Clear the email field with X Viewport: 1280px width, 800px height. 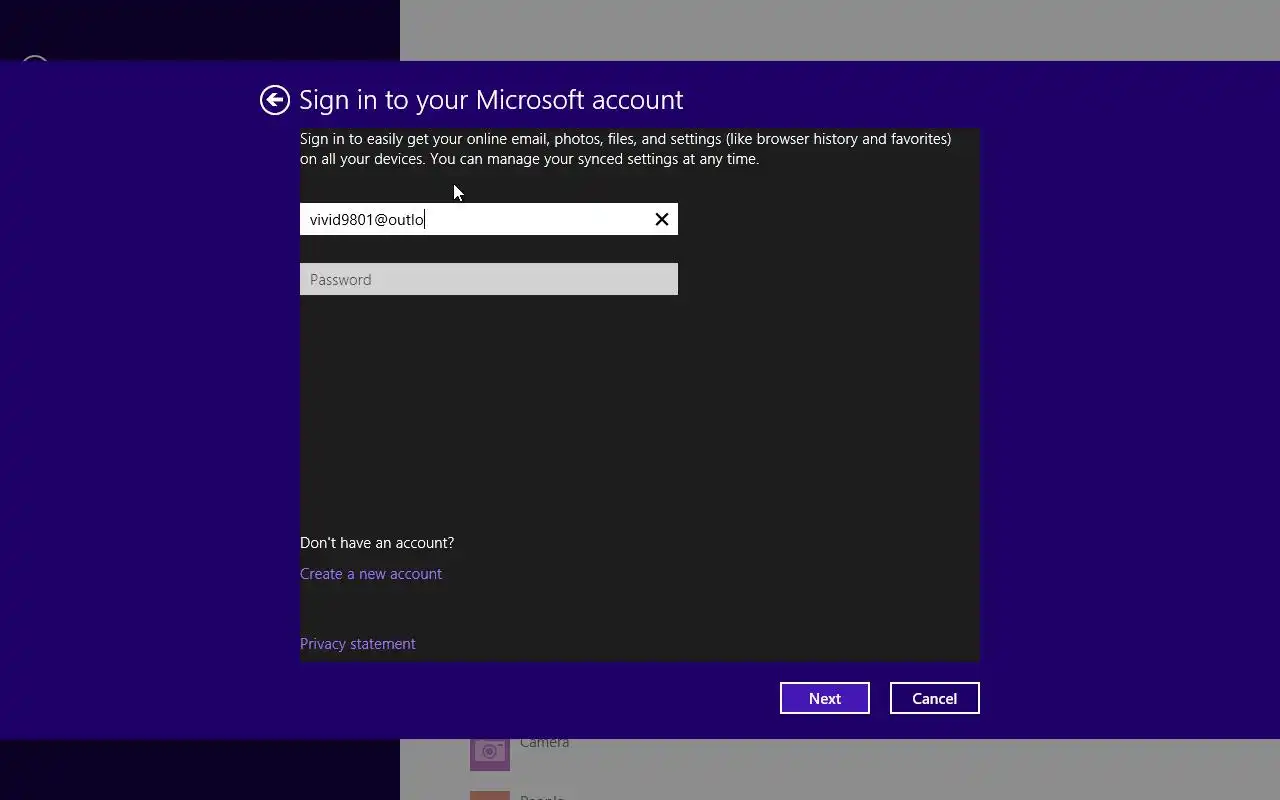[662, 219]
